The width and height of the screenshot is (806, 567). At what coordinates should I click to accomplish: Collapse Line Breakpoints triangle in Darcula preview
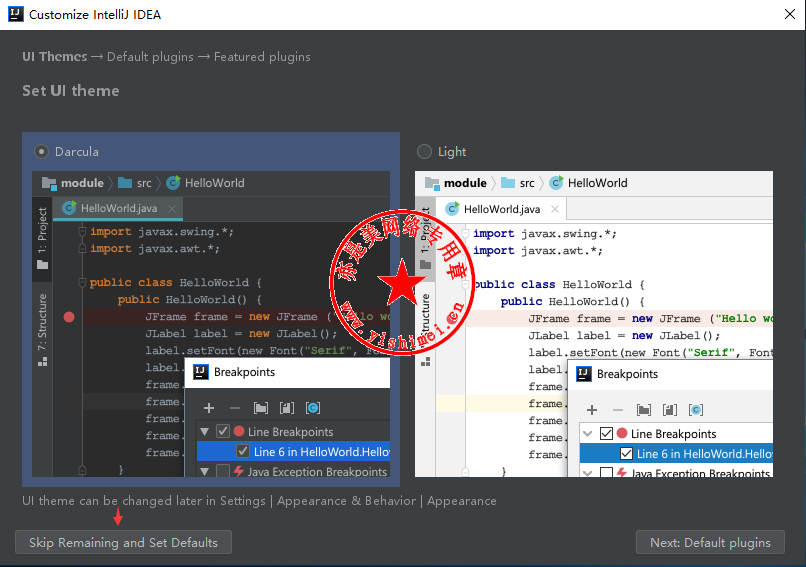click(205, 432)
